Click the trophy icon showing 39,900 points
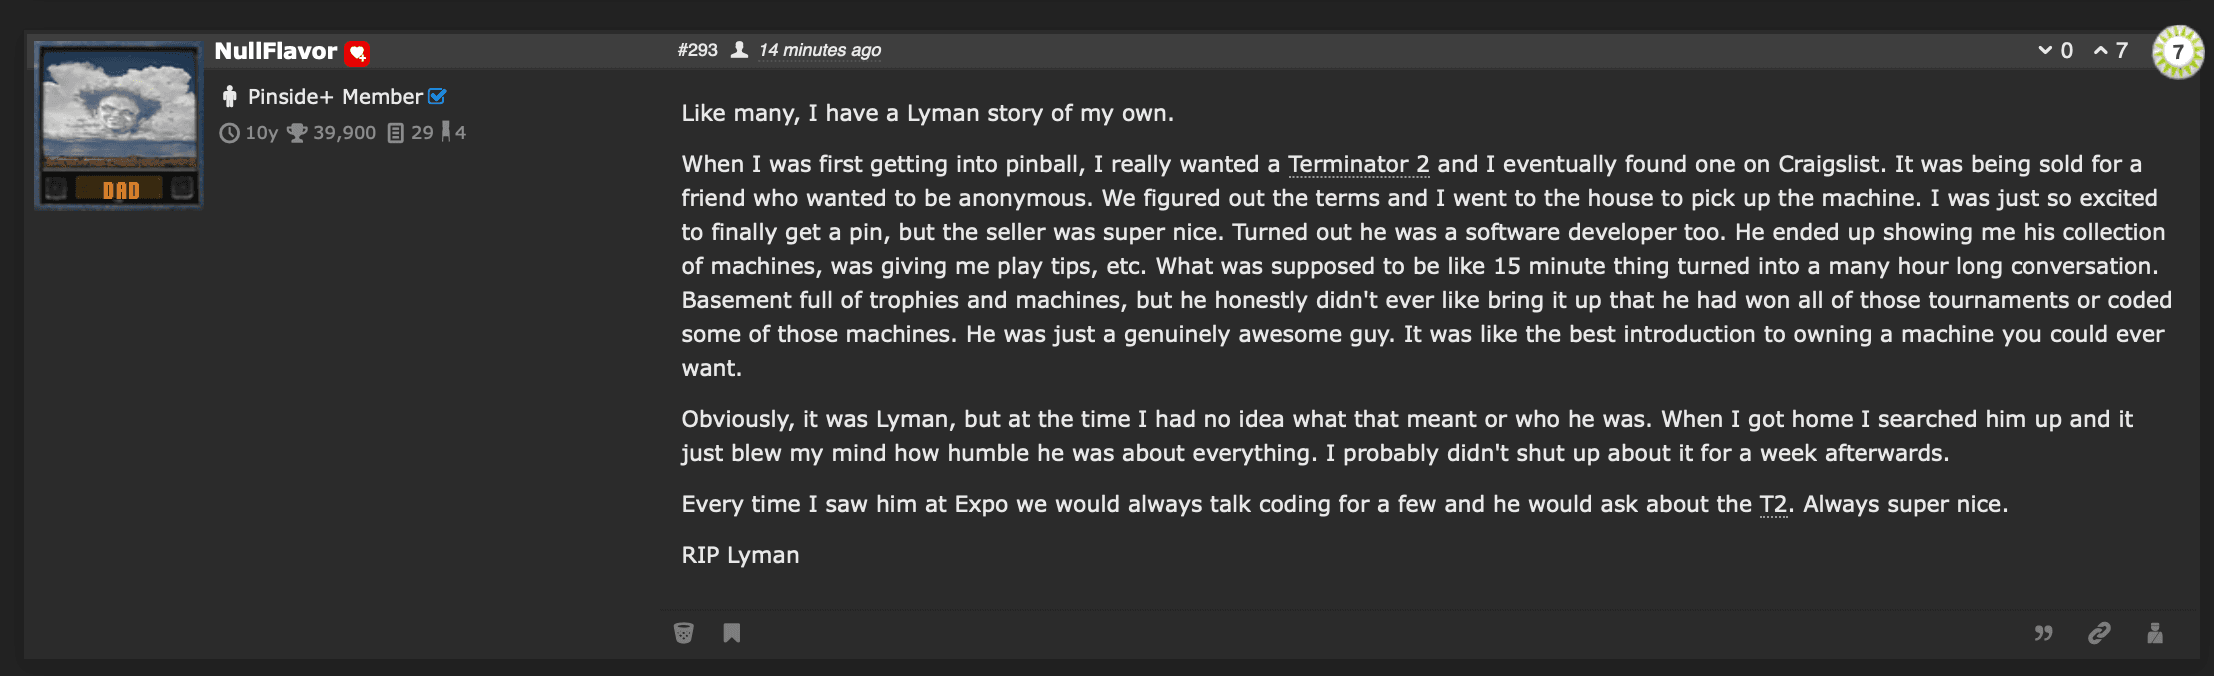 point(298,131)
